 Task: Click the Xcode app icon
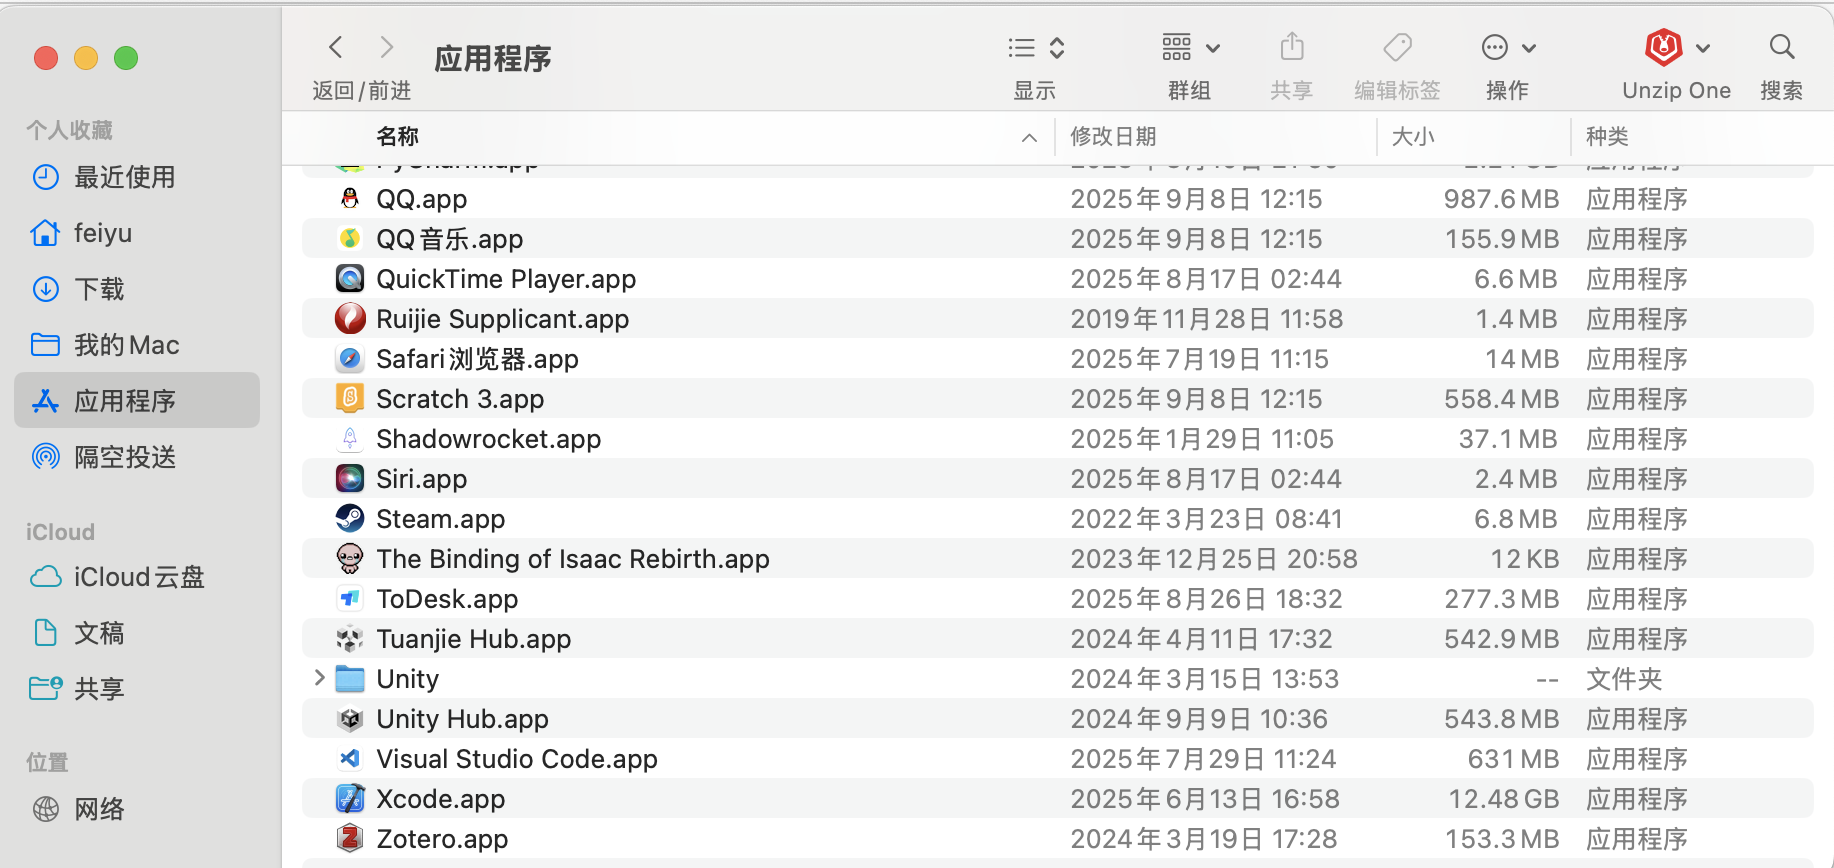point(349,798)
